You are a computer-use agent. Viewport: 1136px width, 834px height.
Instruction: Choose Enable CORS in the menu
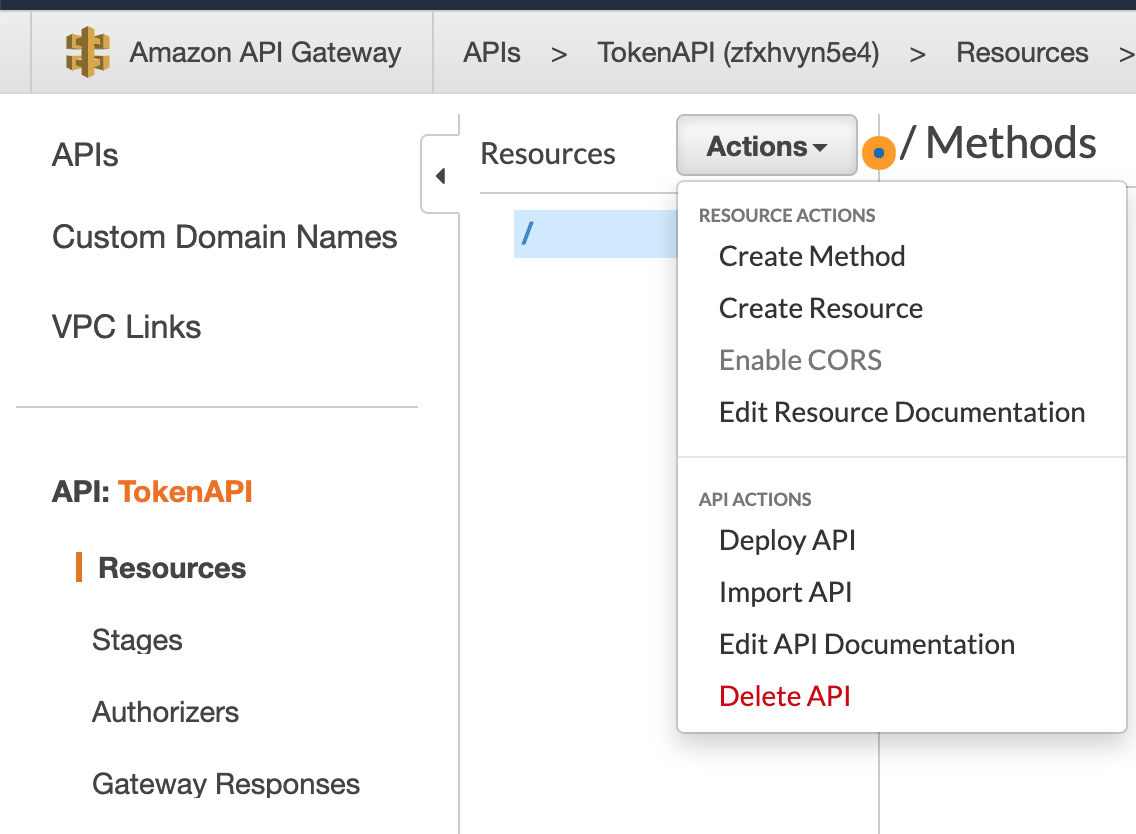click(800, 360)
